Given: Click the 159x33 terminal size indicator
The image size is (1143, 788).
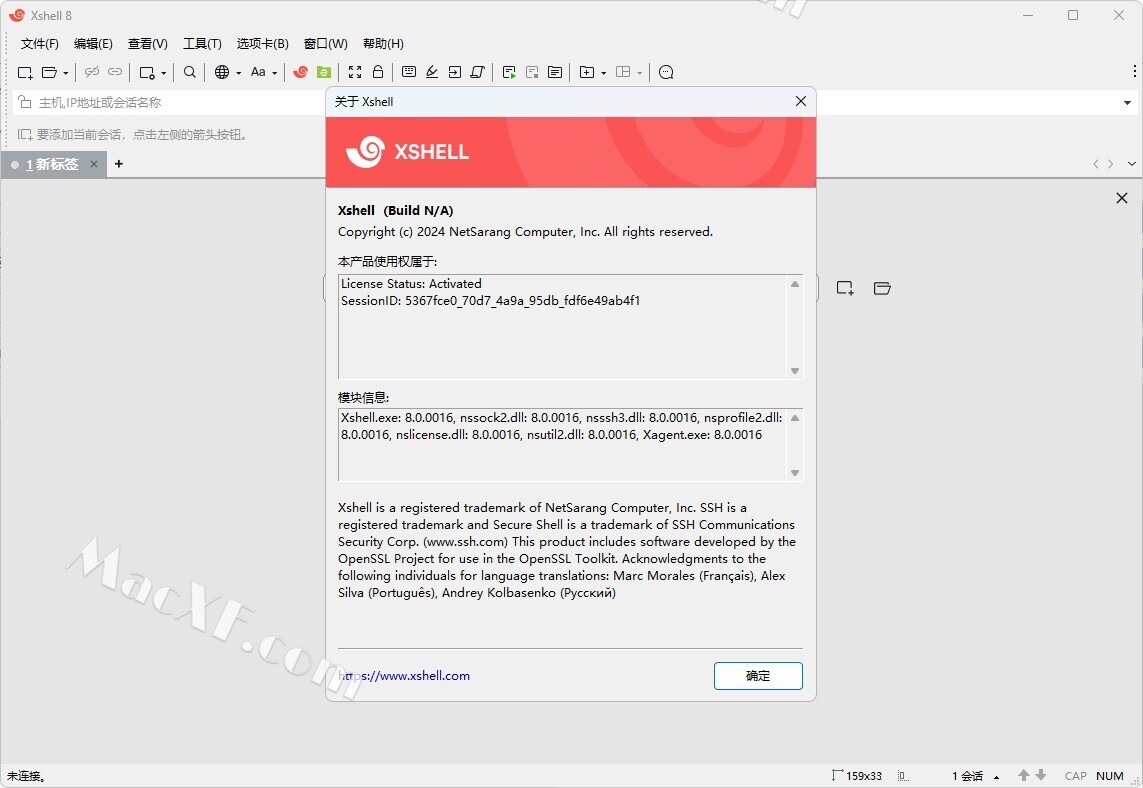Looking at the screenshot, I should (x=857, y=776).
